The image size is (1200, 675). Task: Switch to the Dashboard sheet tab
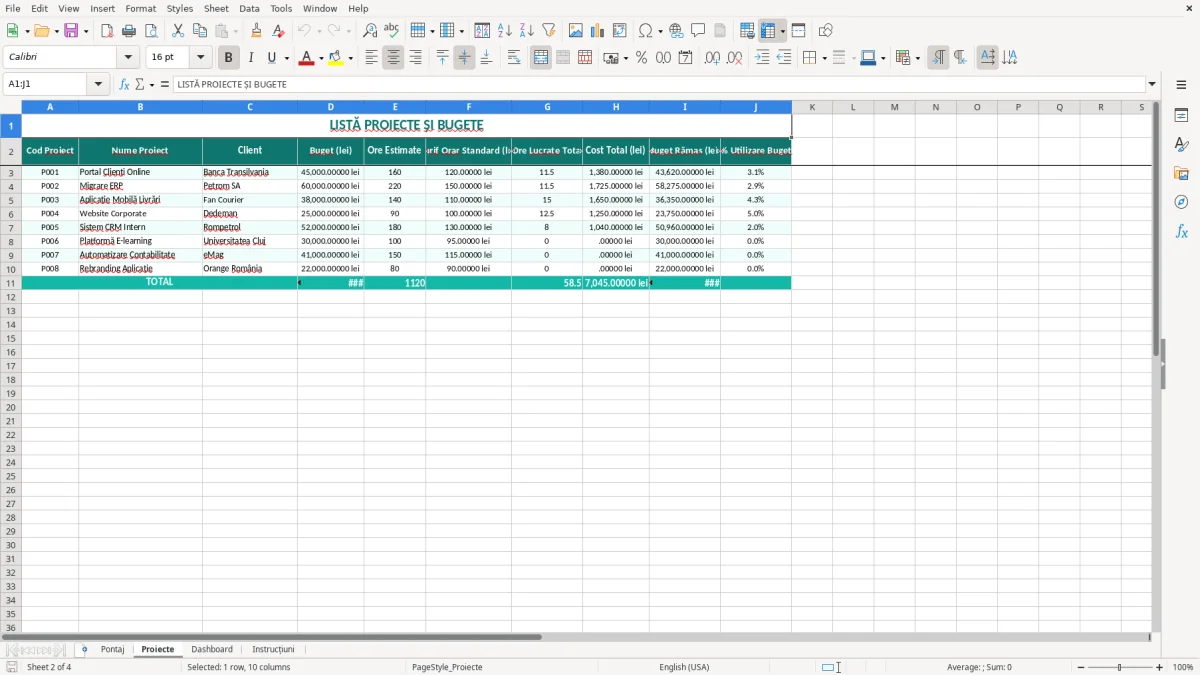click(x=212, y=649)
